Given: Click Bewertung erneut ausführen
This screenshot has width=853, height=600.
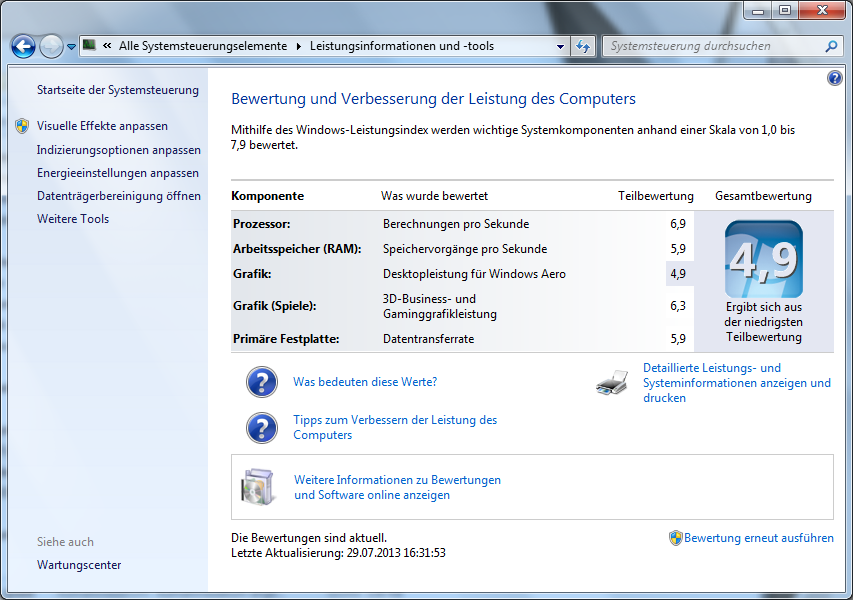Looking at the screenshot, I should pos(758,538).
